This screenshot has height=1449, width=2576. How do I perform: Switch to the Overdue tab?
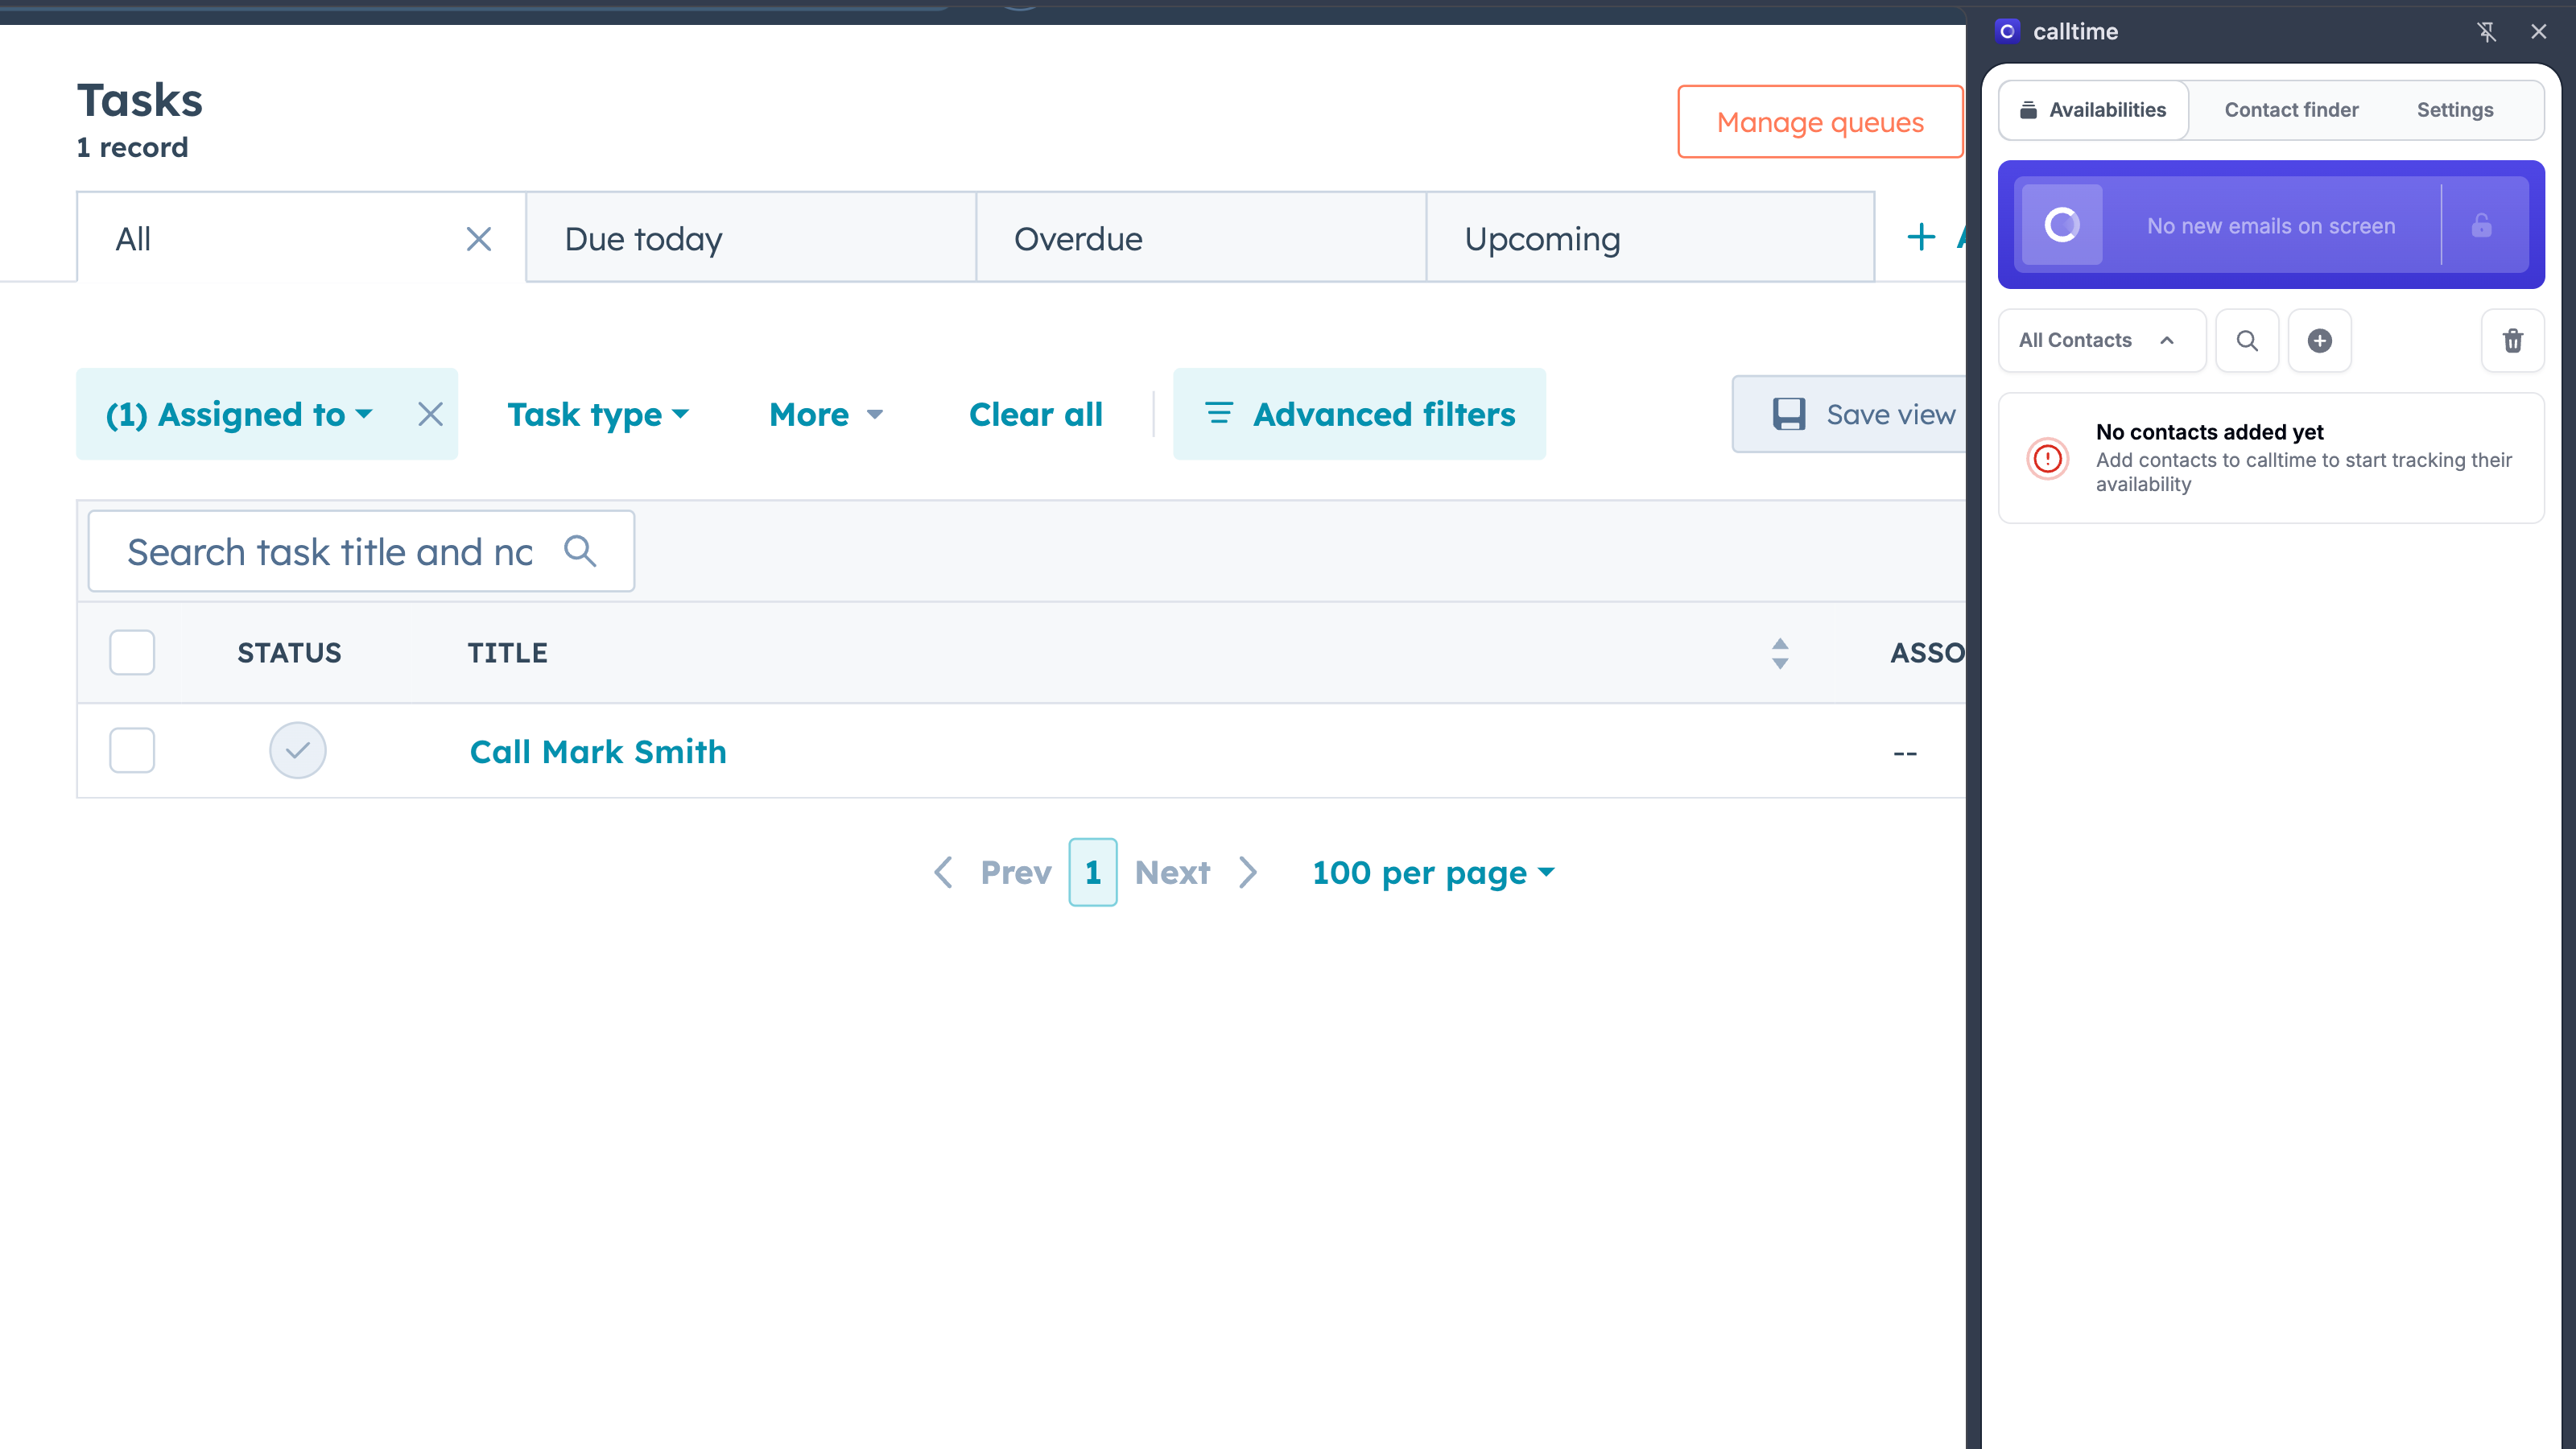pyautogui.click(x=1078, y=239)
